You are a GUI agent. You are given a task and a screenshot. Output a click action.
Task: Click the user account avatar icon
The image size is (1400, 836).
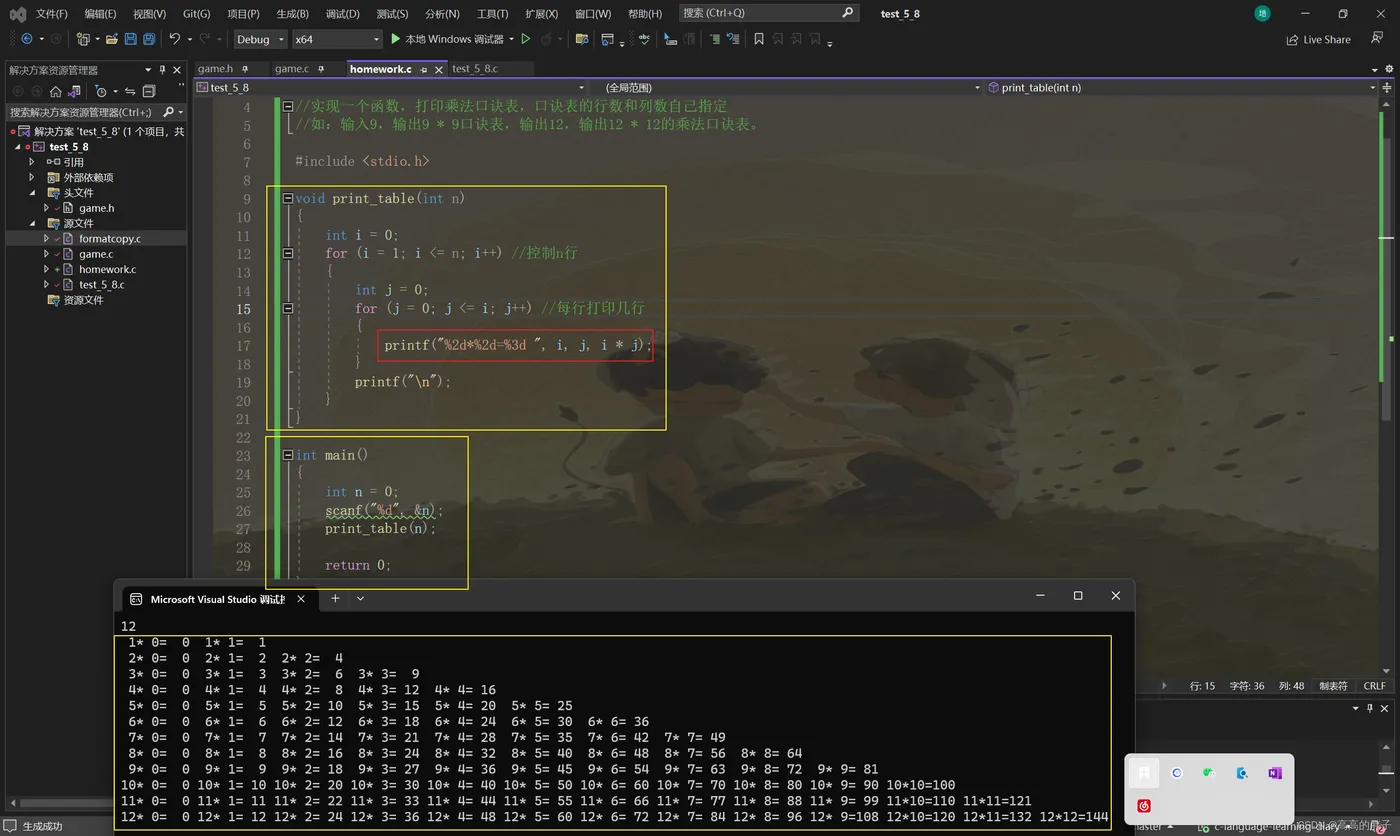pos(1263,13)
